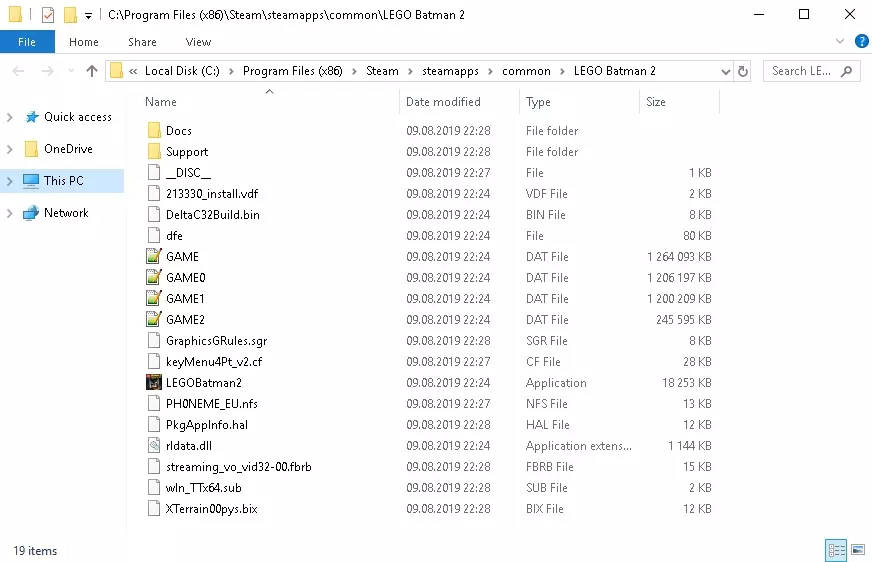This screenshot has height=562, width=872.
Task: Select the rldata.dll file icon
Action: tap(153, 446)
